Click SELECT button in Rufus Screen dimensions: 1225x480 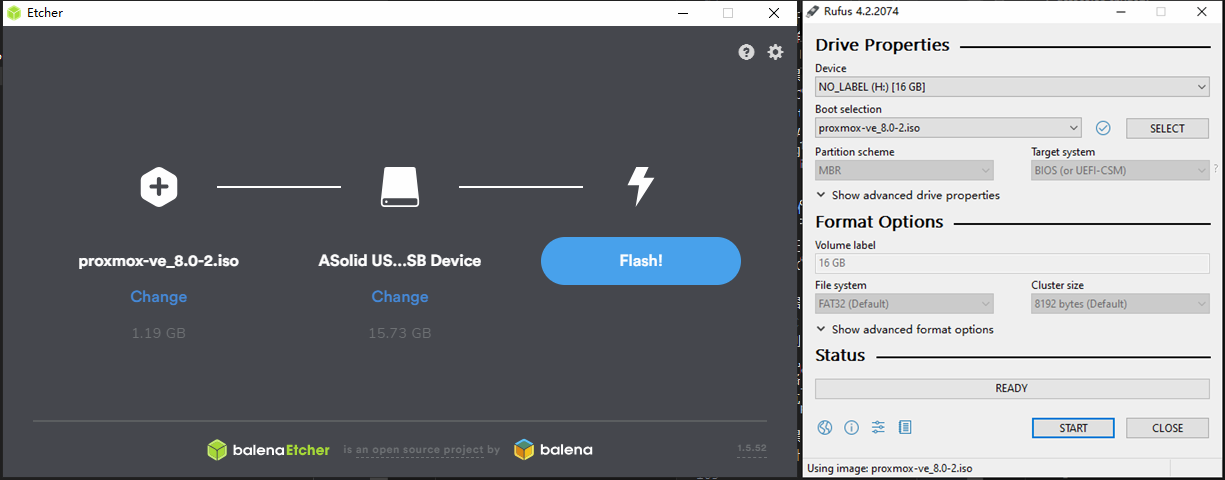[1167, 128]
